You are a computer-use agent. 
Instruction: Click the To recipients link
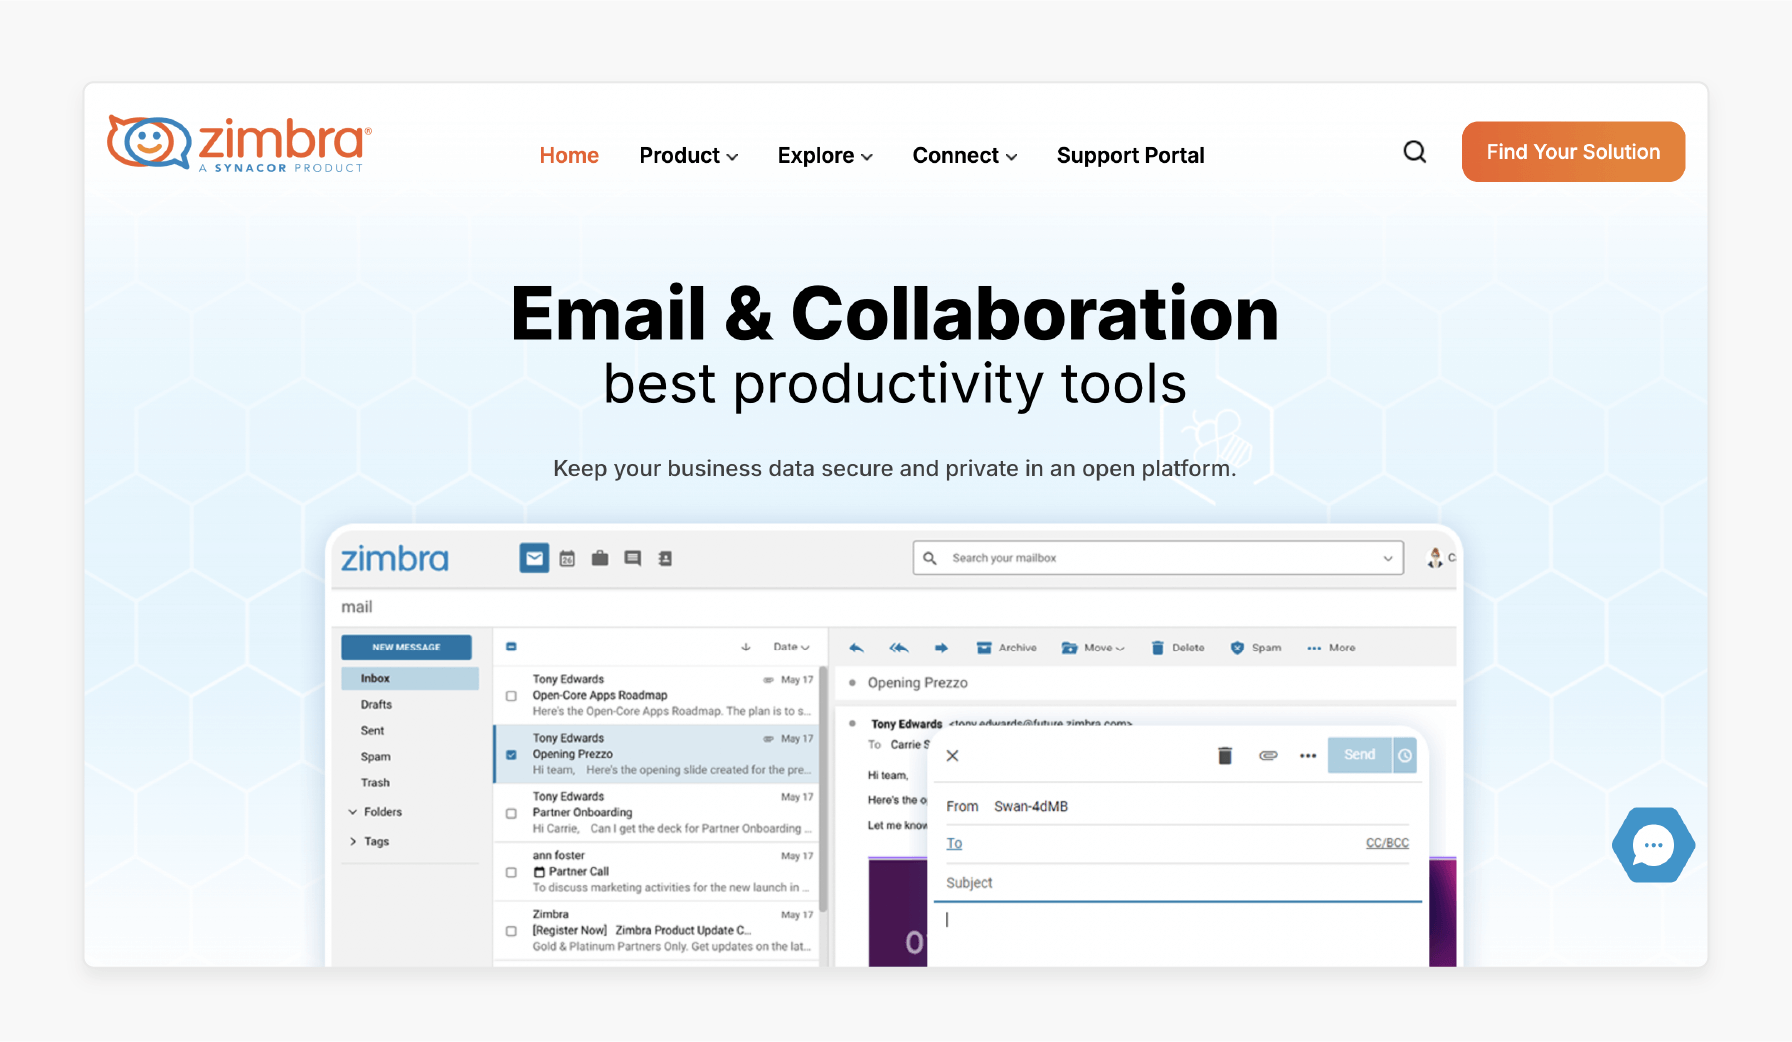(x=954, y=844)
